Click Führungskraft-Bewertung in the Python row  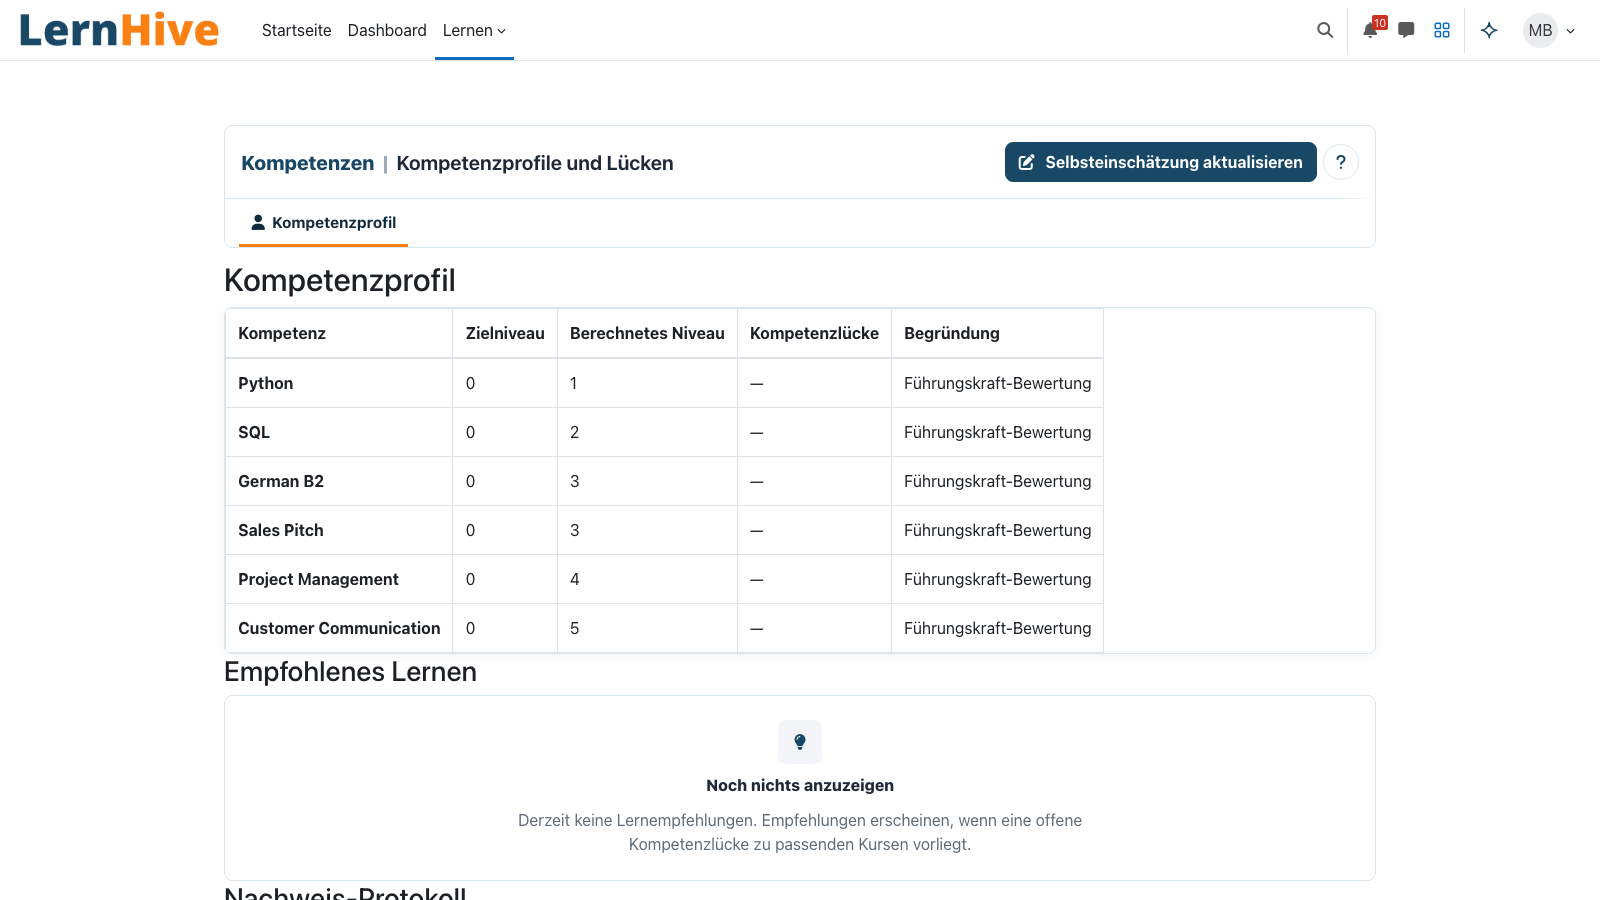point(997,383)
